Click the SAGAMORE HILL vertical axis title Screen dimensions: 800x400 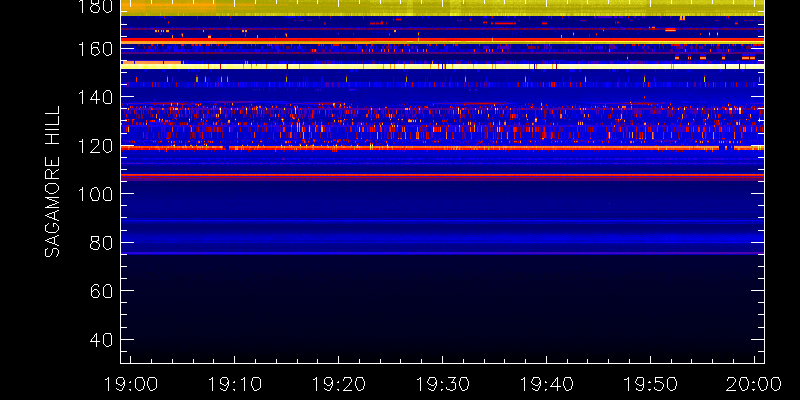point(52,182)
